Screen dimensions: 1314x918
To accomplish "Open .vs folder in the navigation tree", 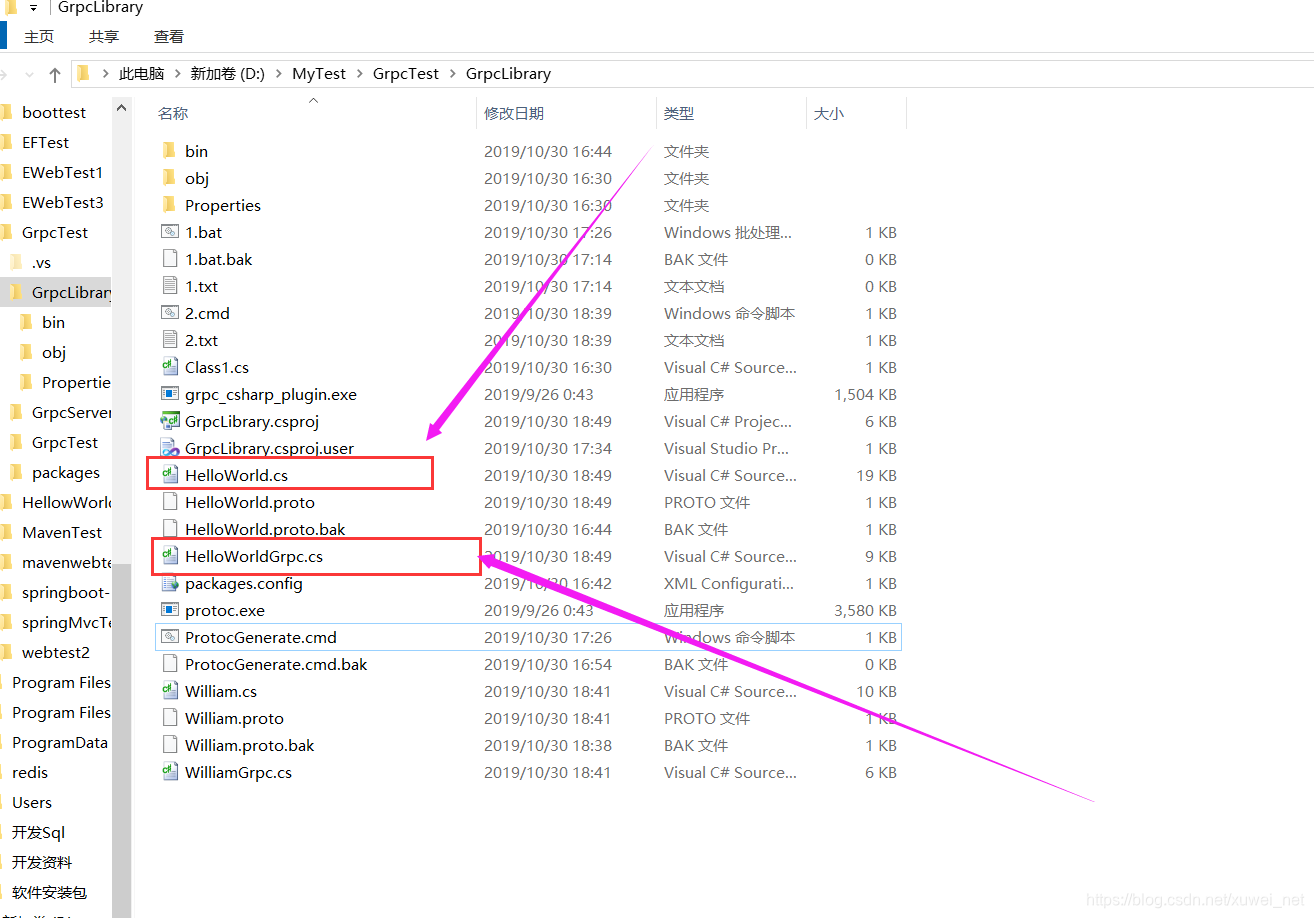I will click(41, 262).
